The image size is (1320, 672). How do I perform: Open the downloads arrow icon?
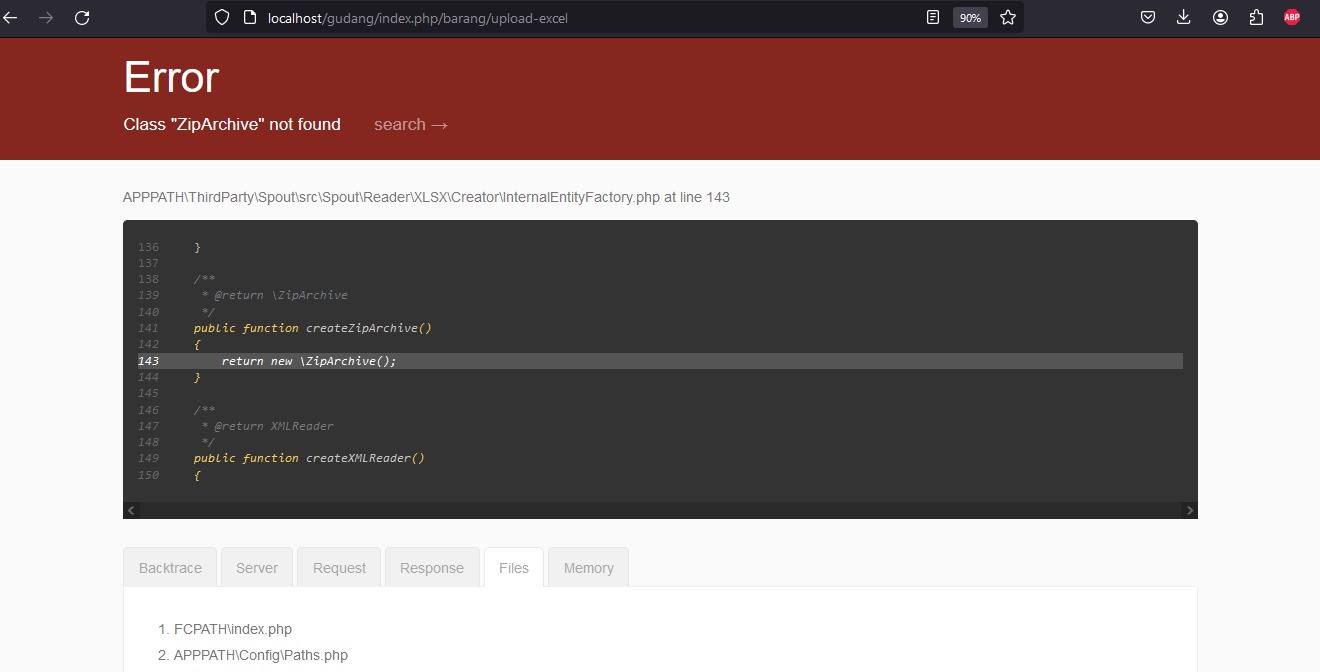tap(1184, 17)
